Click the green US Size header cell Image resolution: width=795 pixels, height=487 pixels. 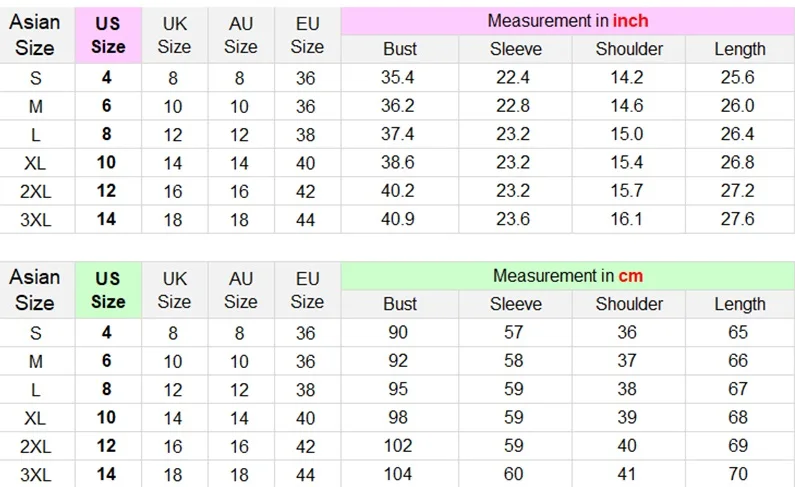(x=109, y=290)
